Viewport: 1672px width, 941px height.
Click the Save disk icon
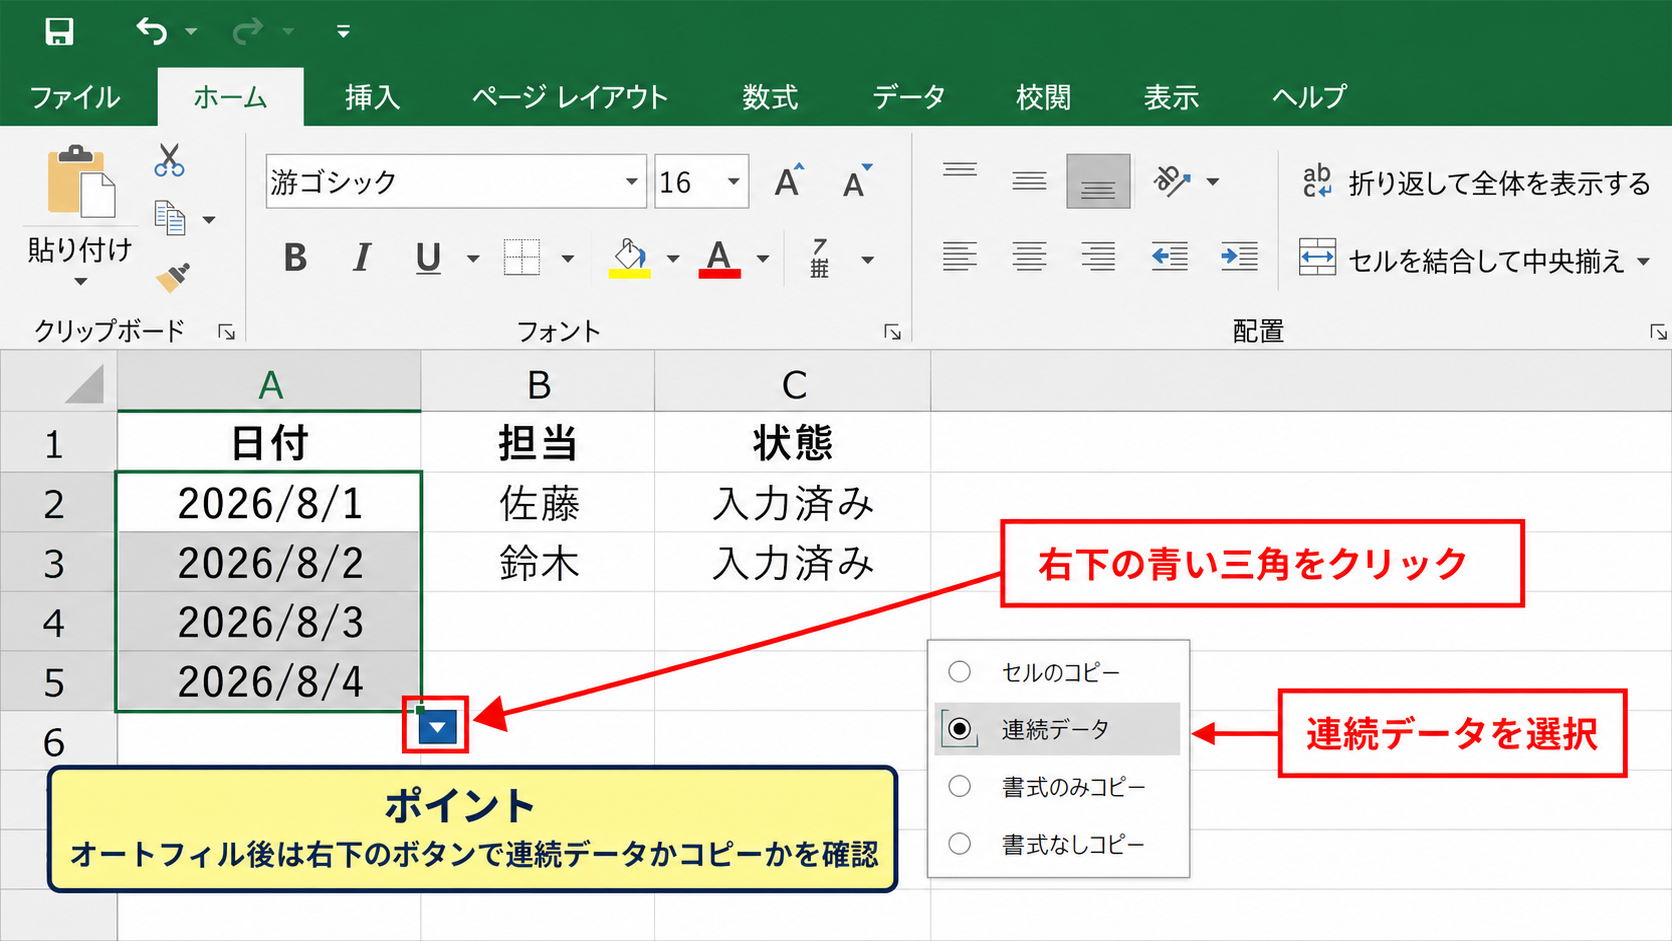point(59,31)
